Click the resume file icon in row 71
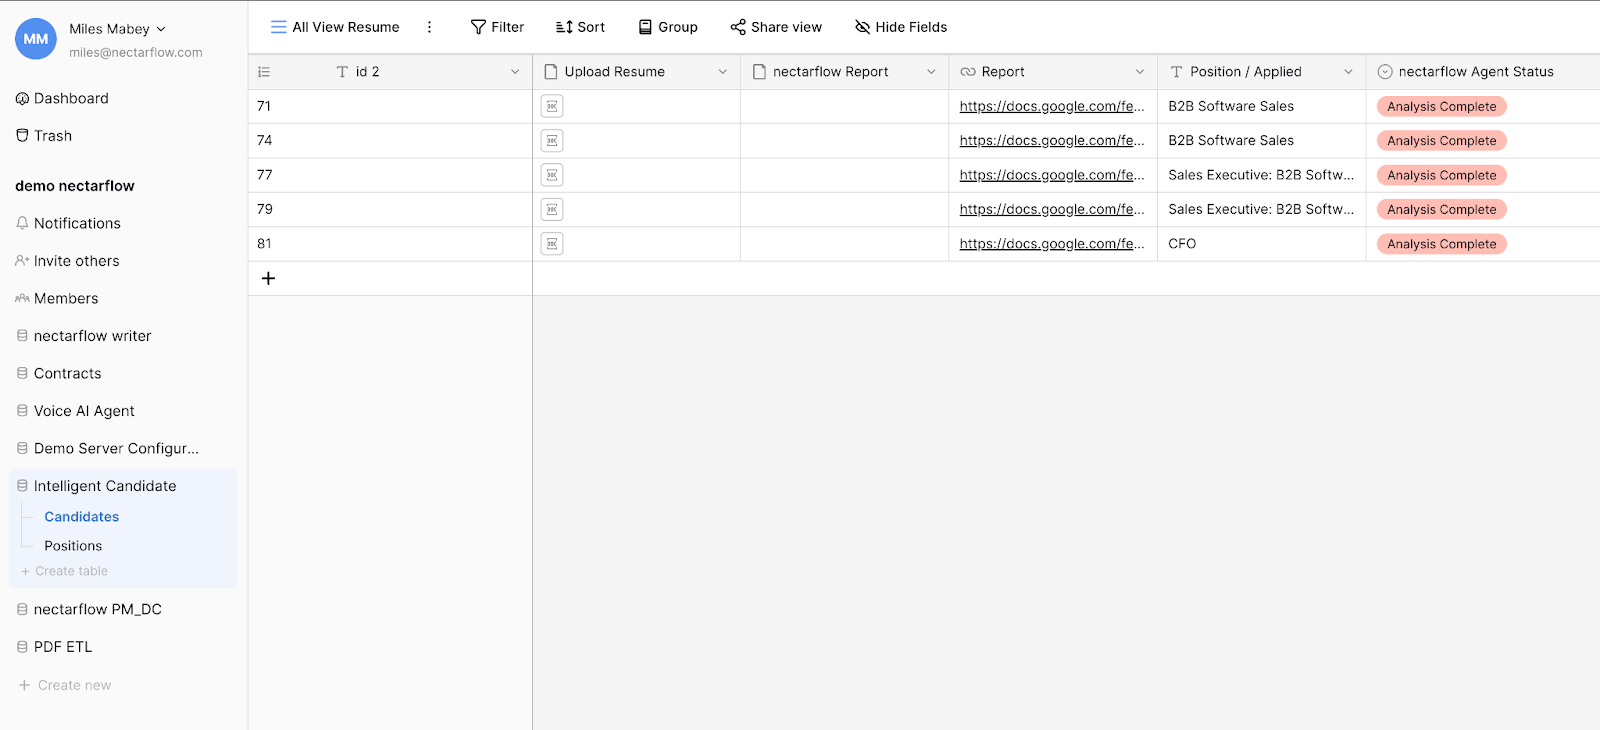This screenshot has width=1600, height=730. click(552, 106)
